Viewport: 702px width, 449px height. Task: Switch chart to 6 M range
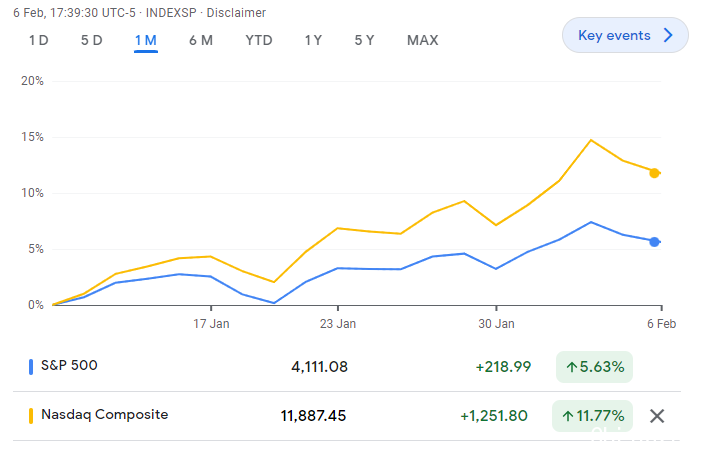coord(201,40)
